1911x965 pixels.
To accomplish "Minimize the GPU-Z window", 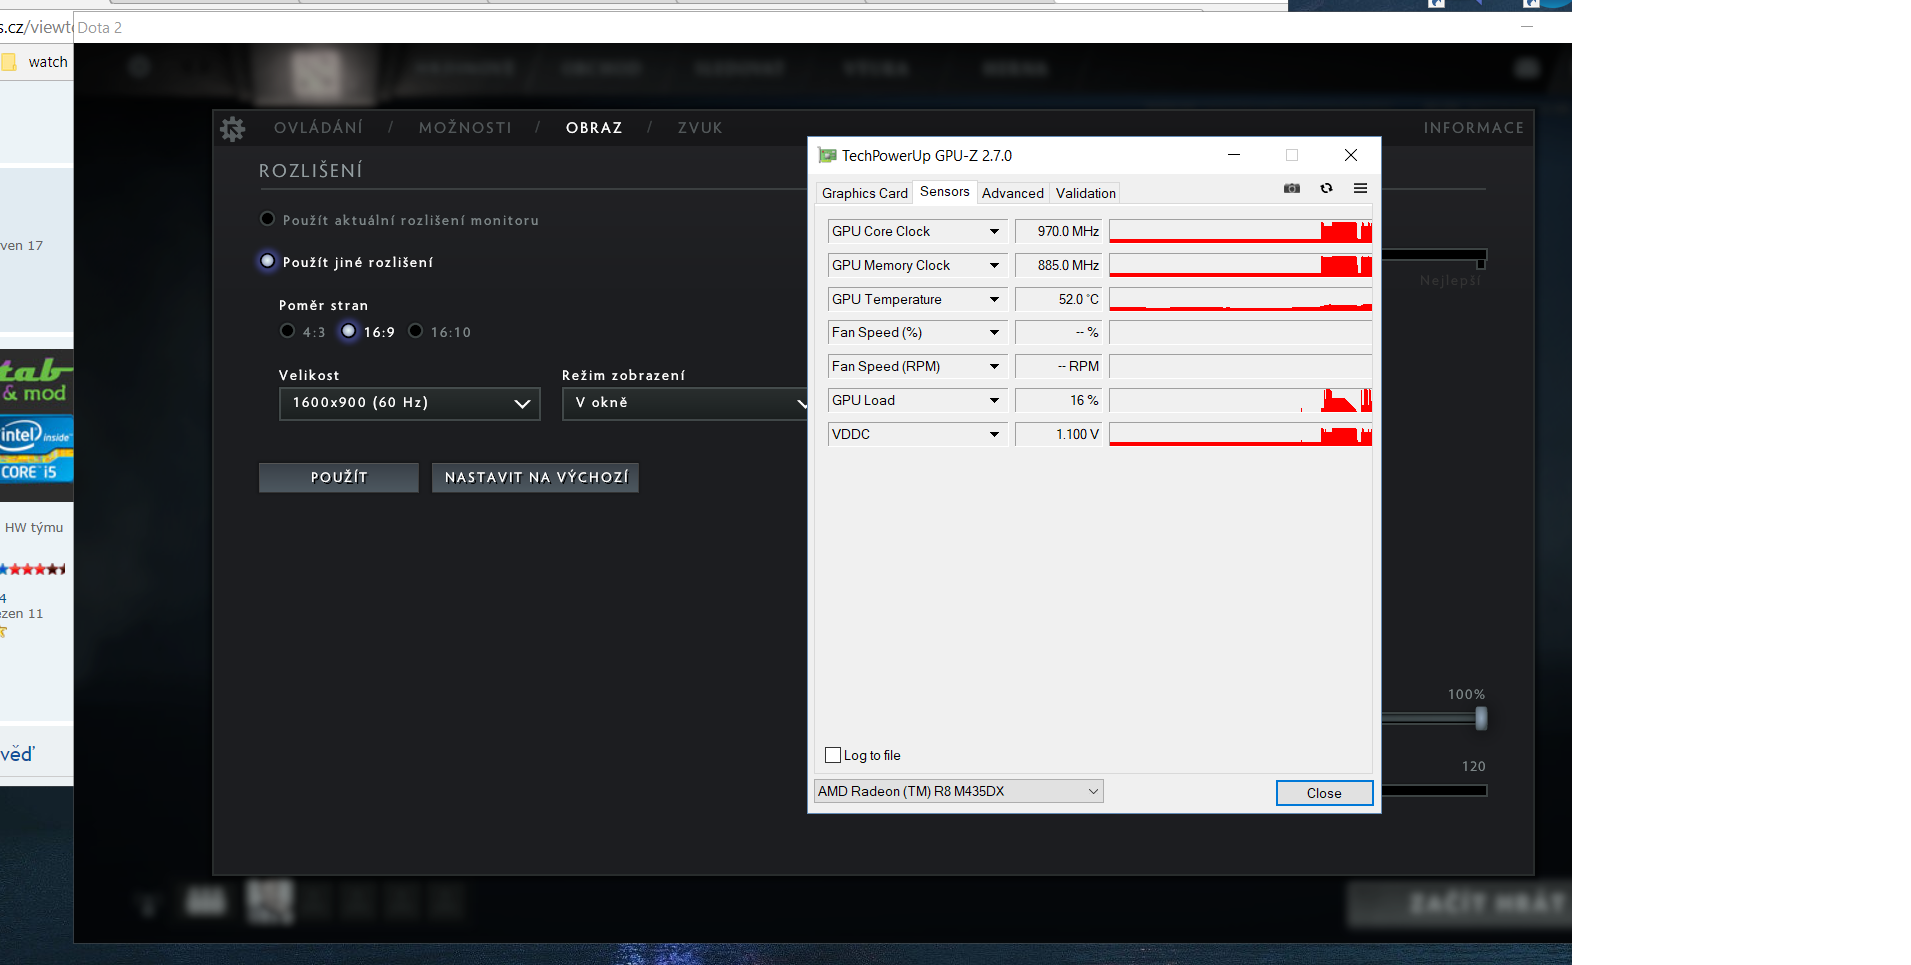I will (x=1234, y=155).
